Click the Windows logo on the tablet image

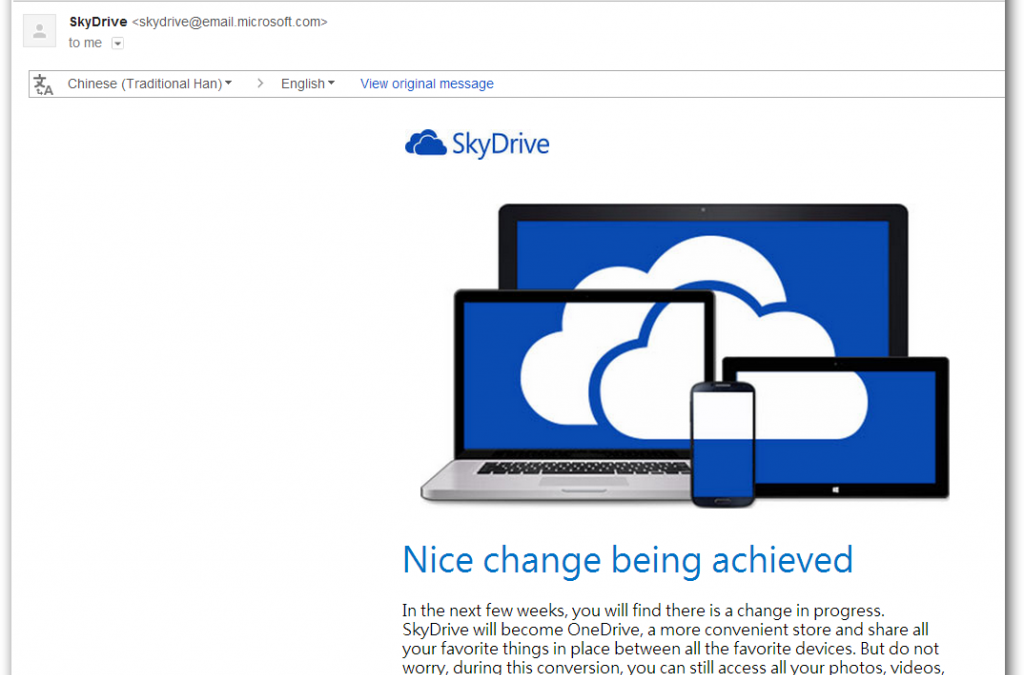[x=835, y=487]
